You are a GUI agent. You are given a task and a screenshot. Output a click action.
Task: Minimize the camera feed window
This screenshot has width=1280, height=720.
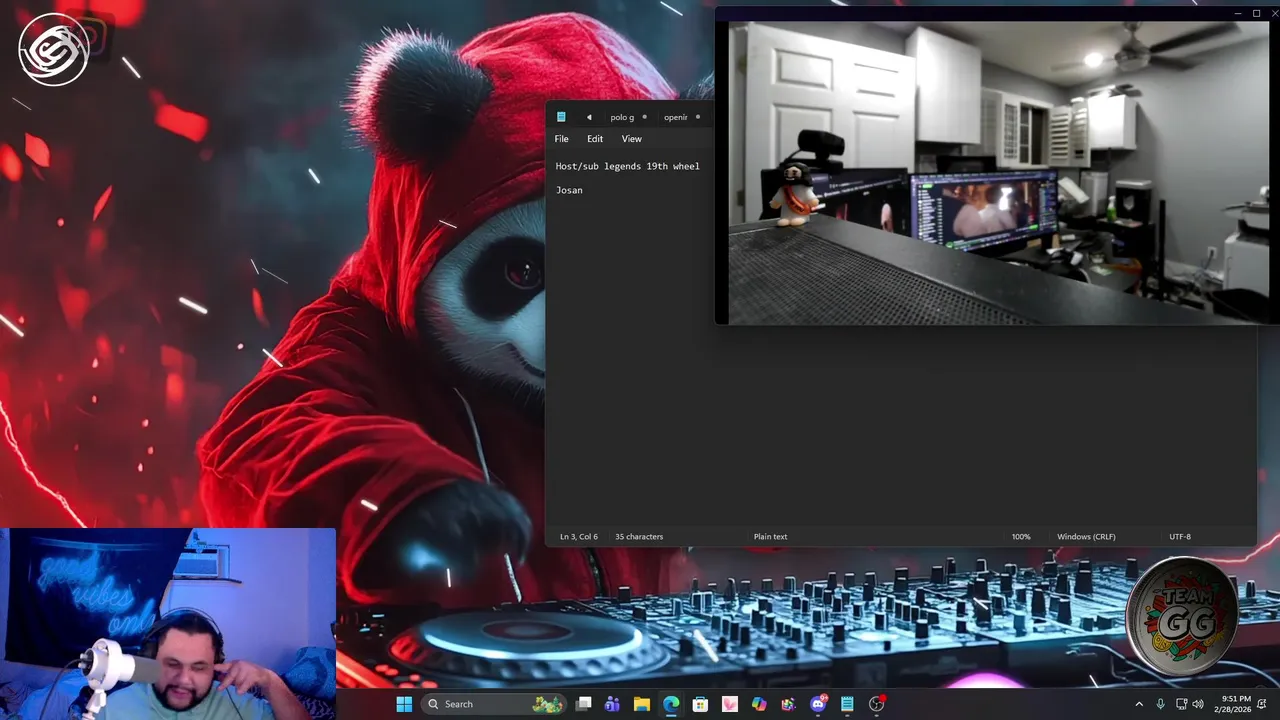click(x=1238, y=14)
